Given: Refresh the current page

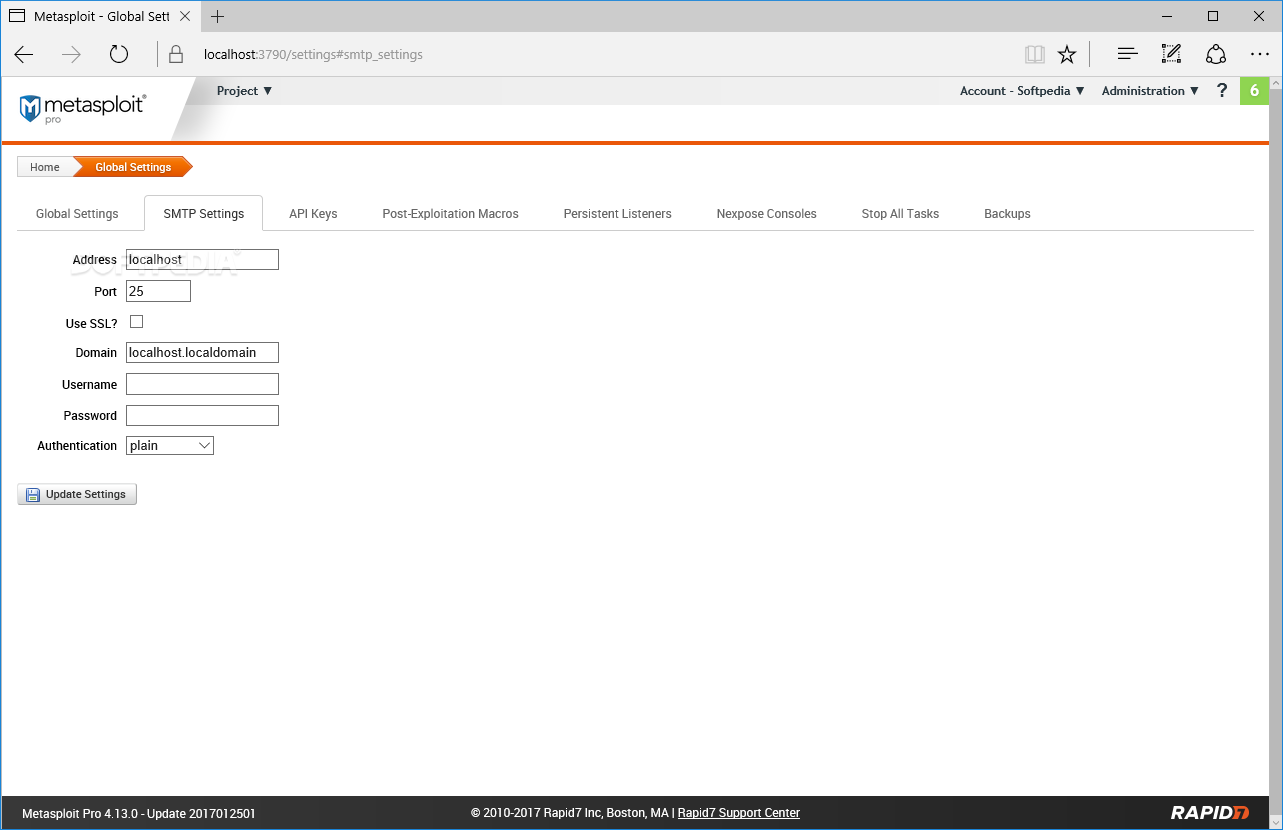Looking at the screenshot, I should coord(119,54).
